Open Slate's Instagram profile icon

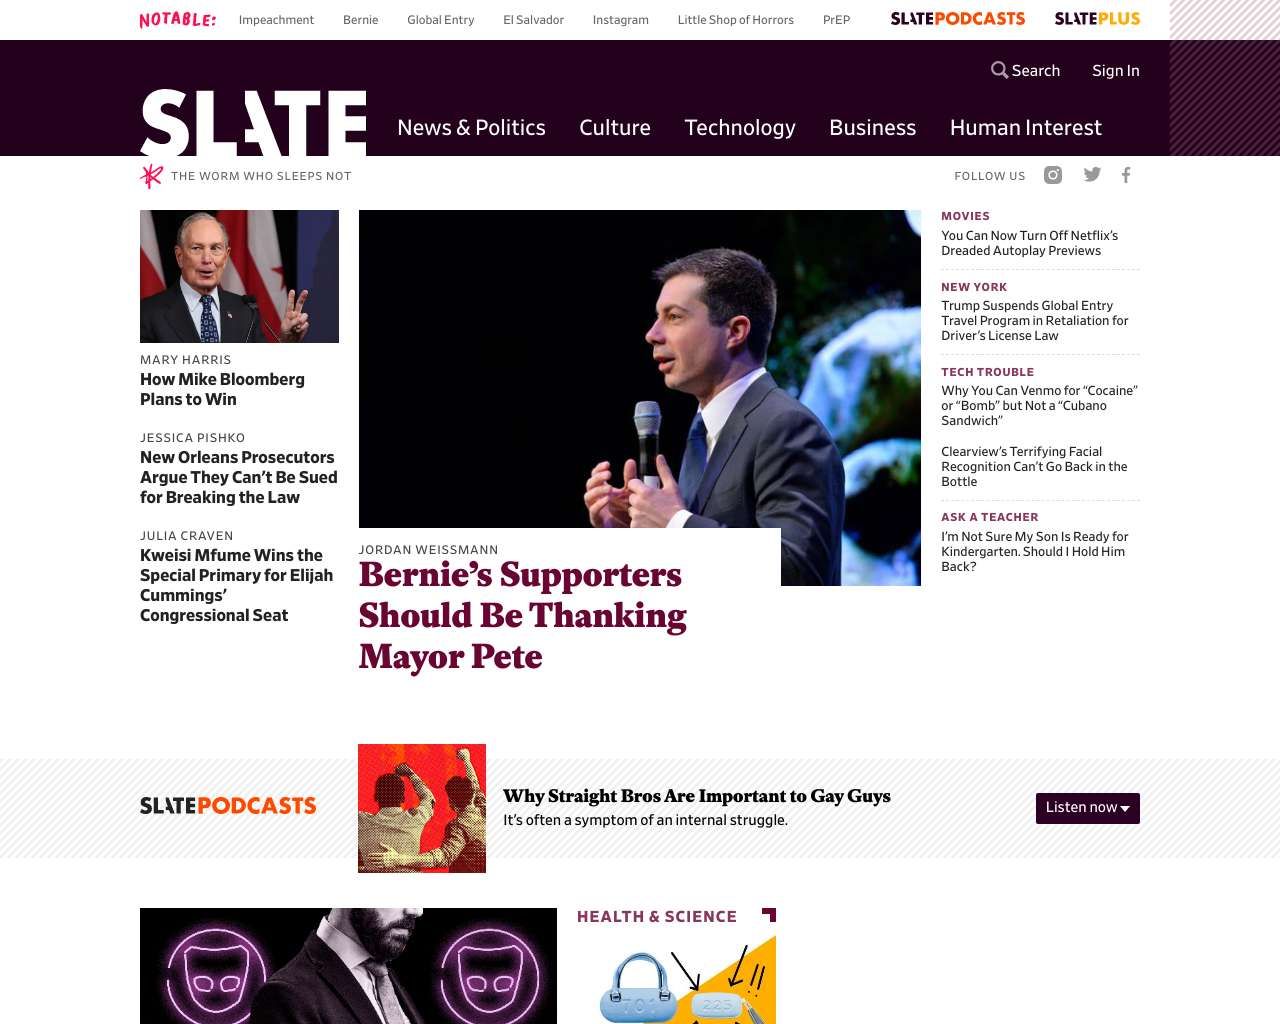tap(1053, 175)
